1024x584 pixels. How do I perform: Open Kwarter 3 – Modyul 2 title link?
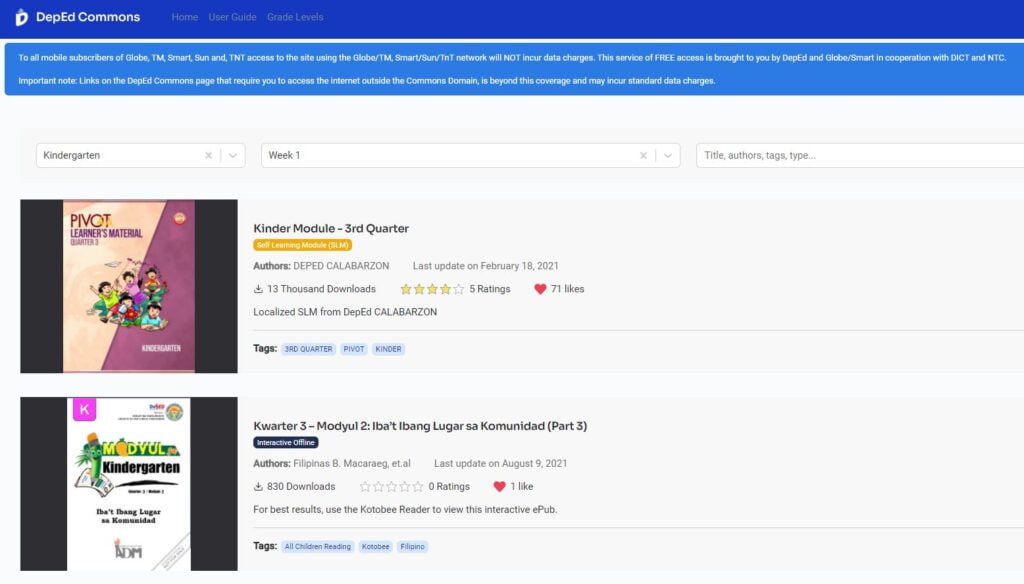click(x=420, y=426)
